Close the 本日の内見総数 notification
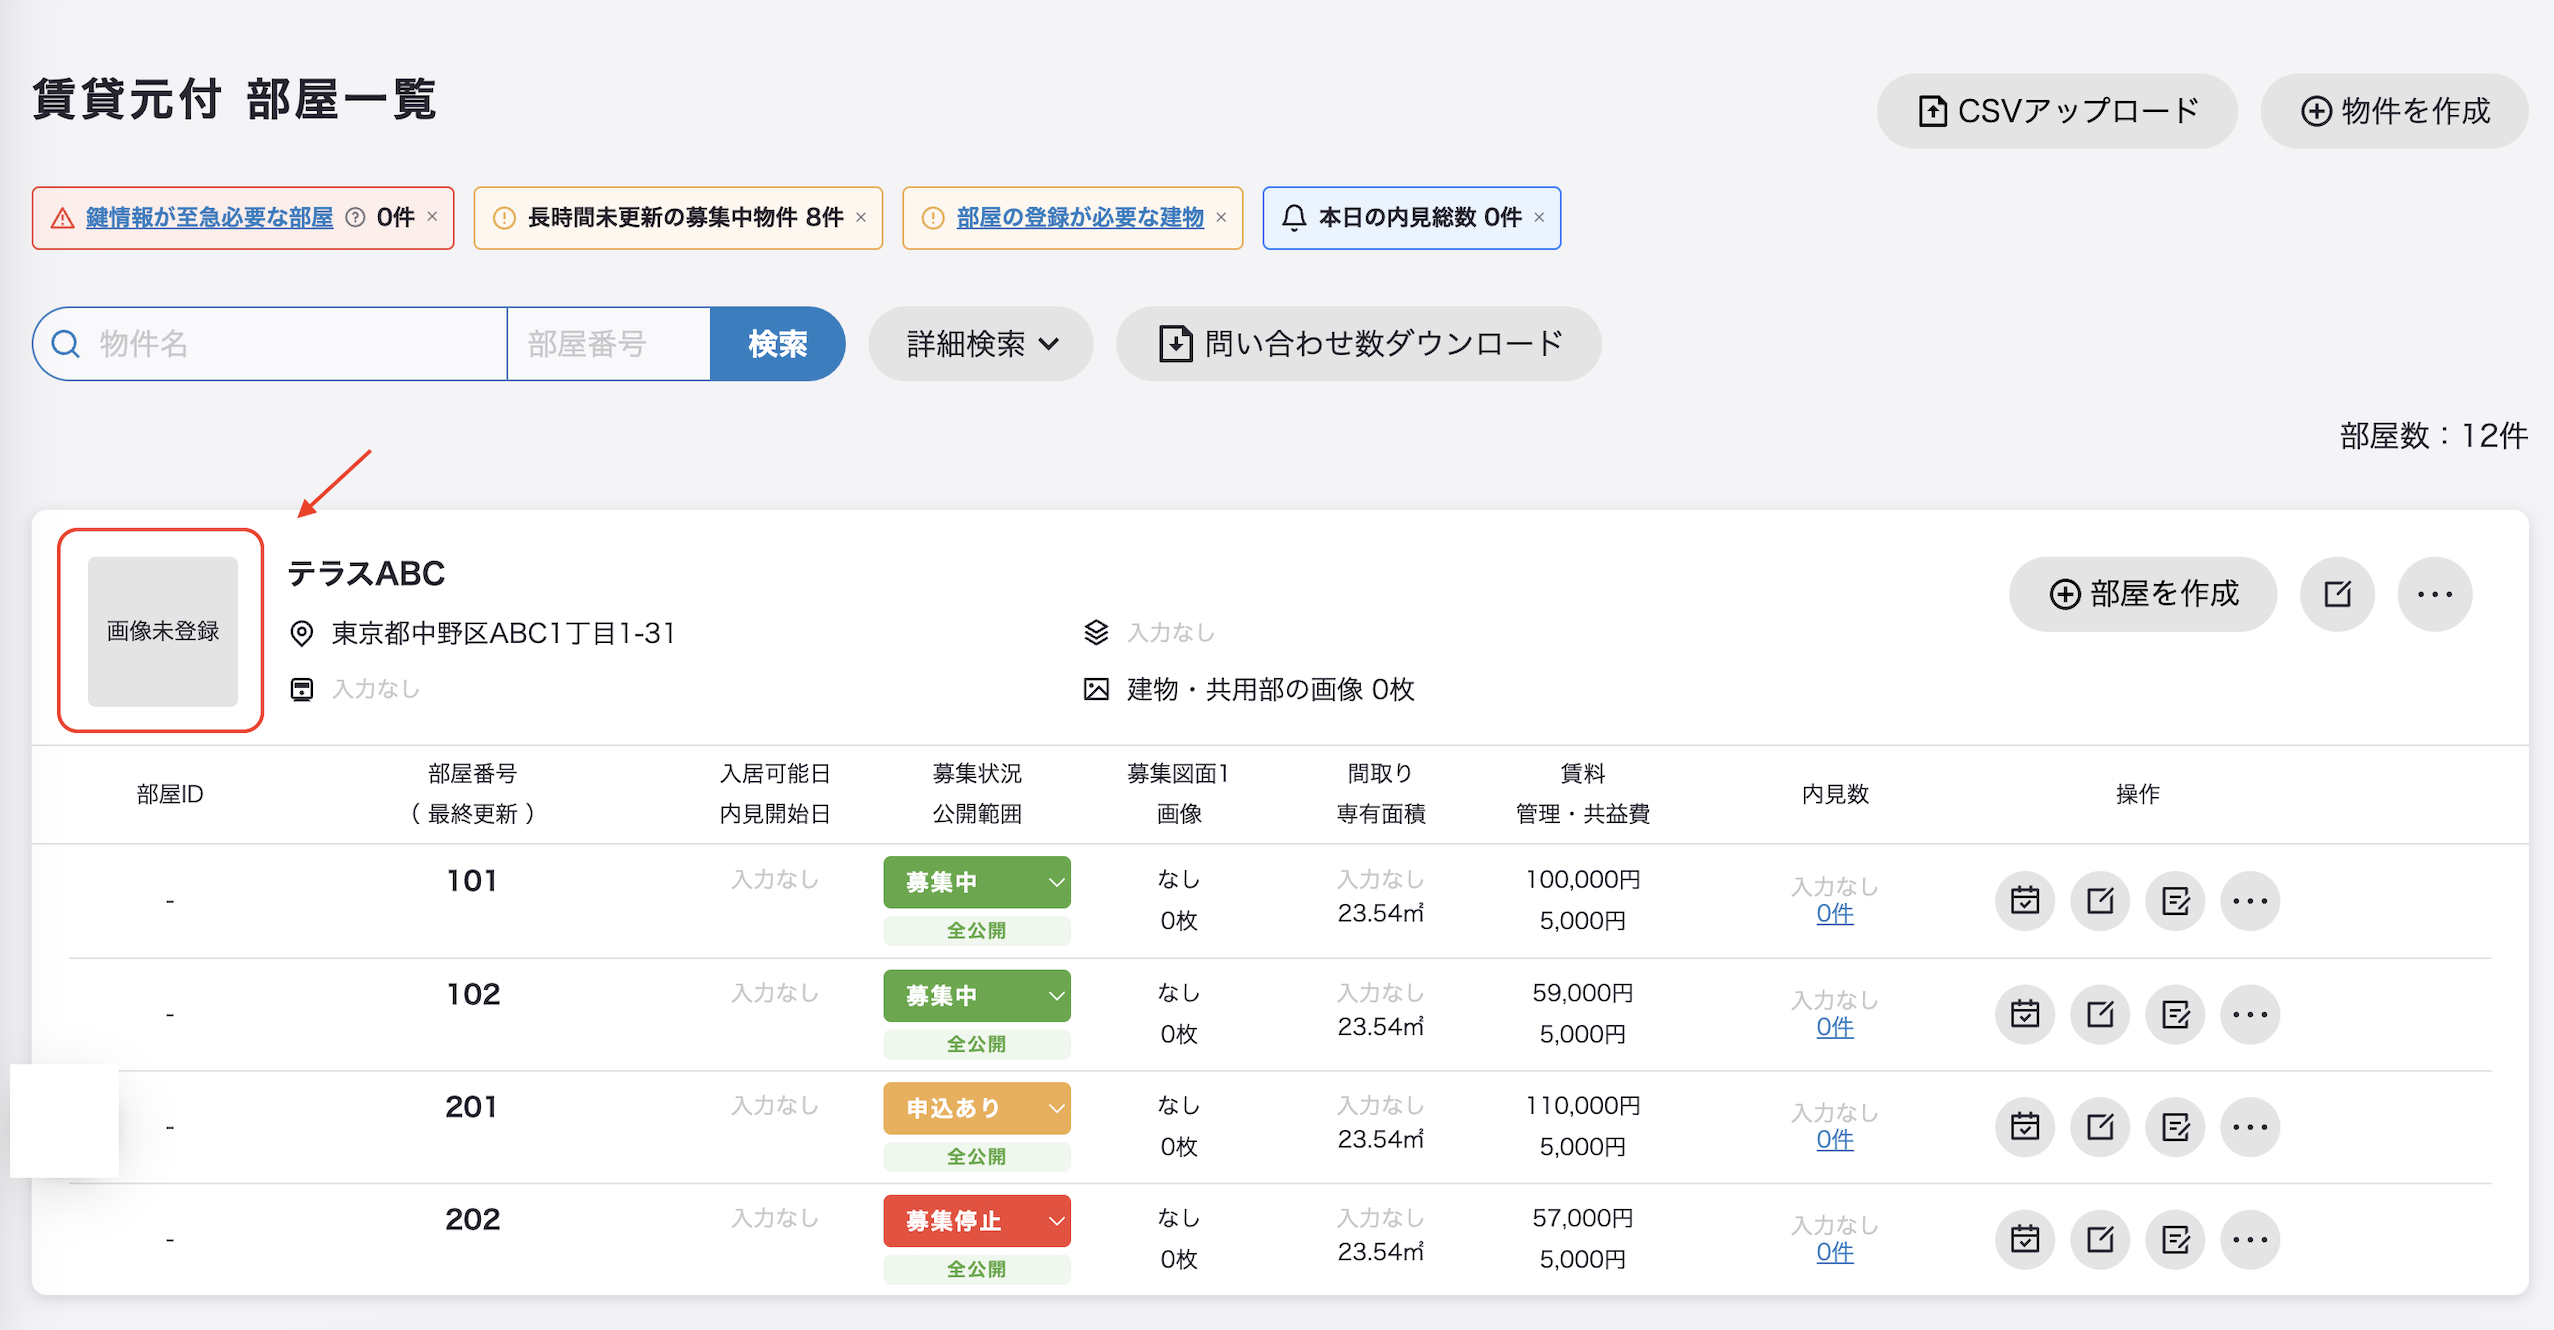Viewport: 2554px width, 1330px height. 1539,217
